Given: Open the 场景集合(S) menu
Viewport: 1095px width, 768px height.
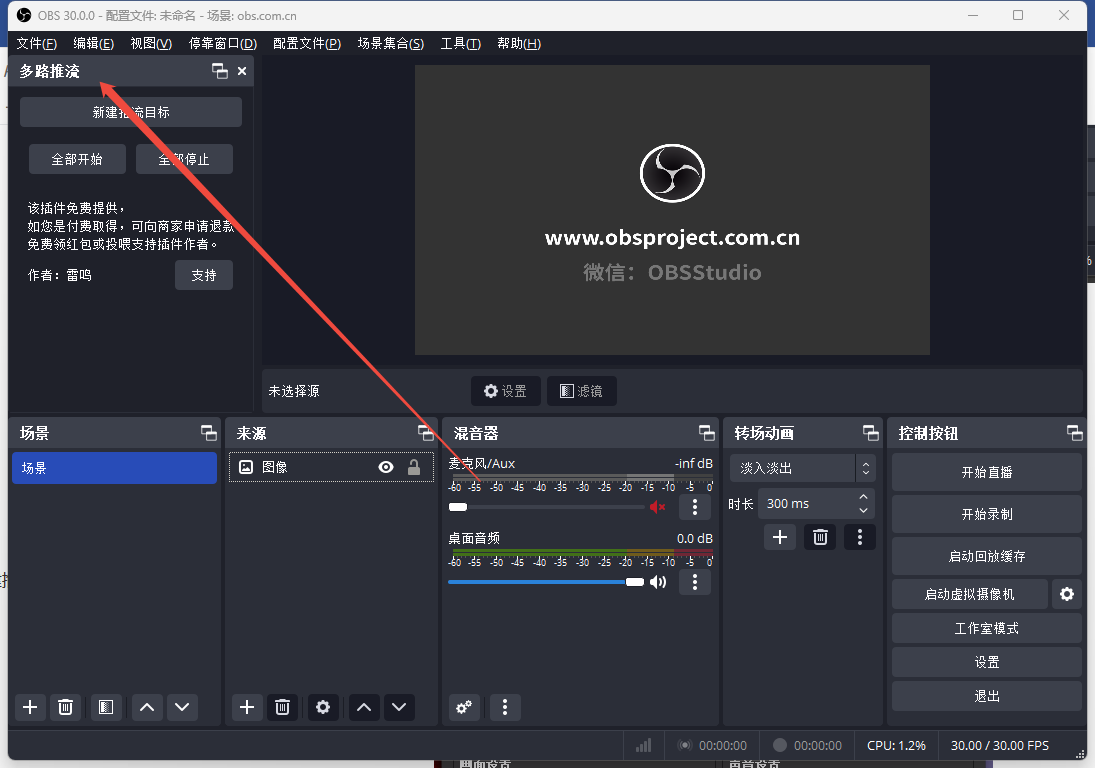Looking at the screenshot, I should pyautogui.click(x=390, y=44).
